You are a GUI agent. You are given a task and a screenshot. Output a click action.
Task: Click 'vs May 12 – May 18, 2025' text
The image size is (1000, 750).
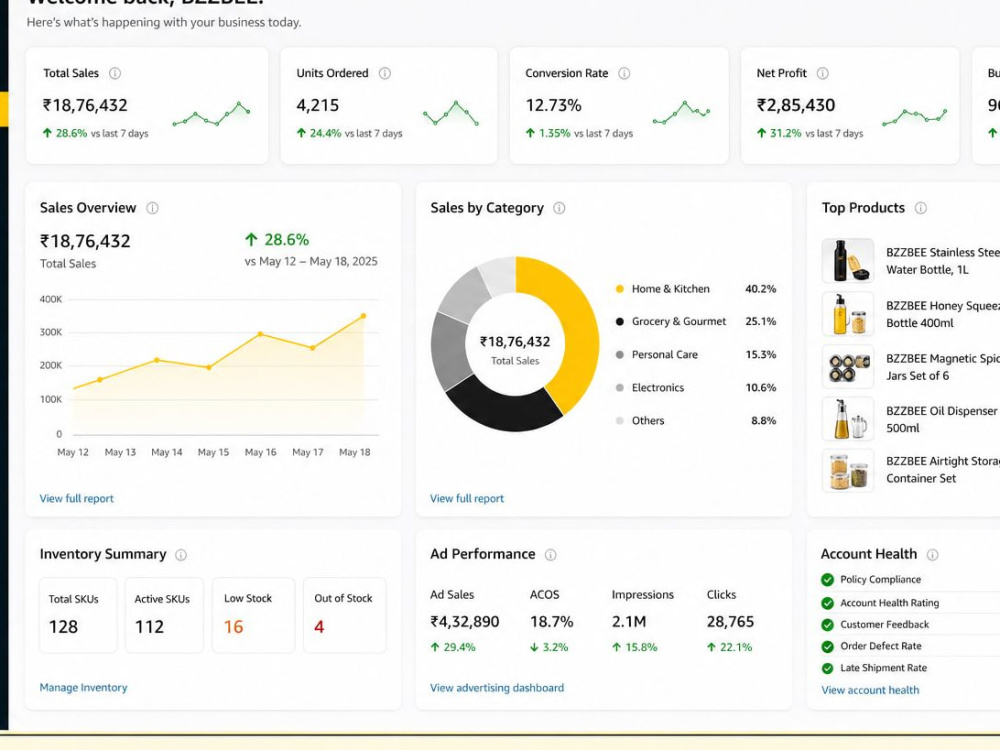point(311,261)
